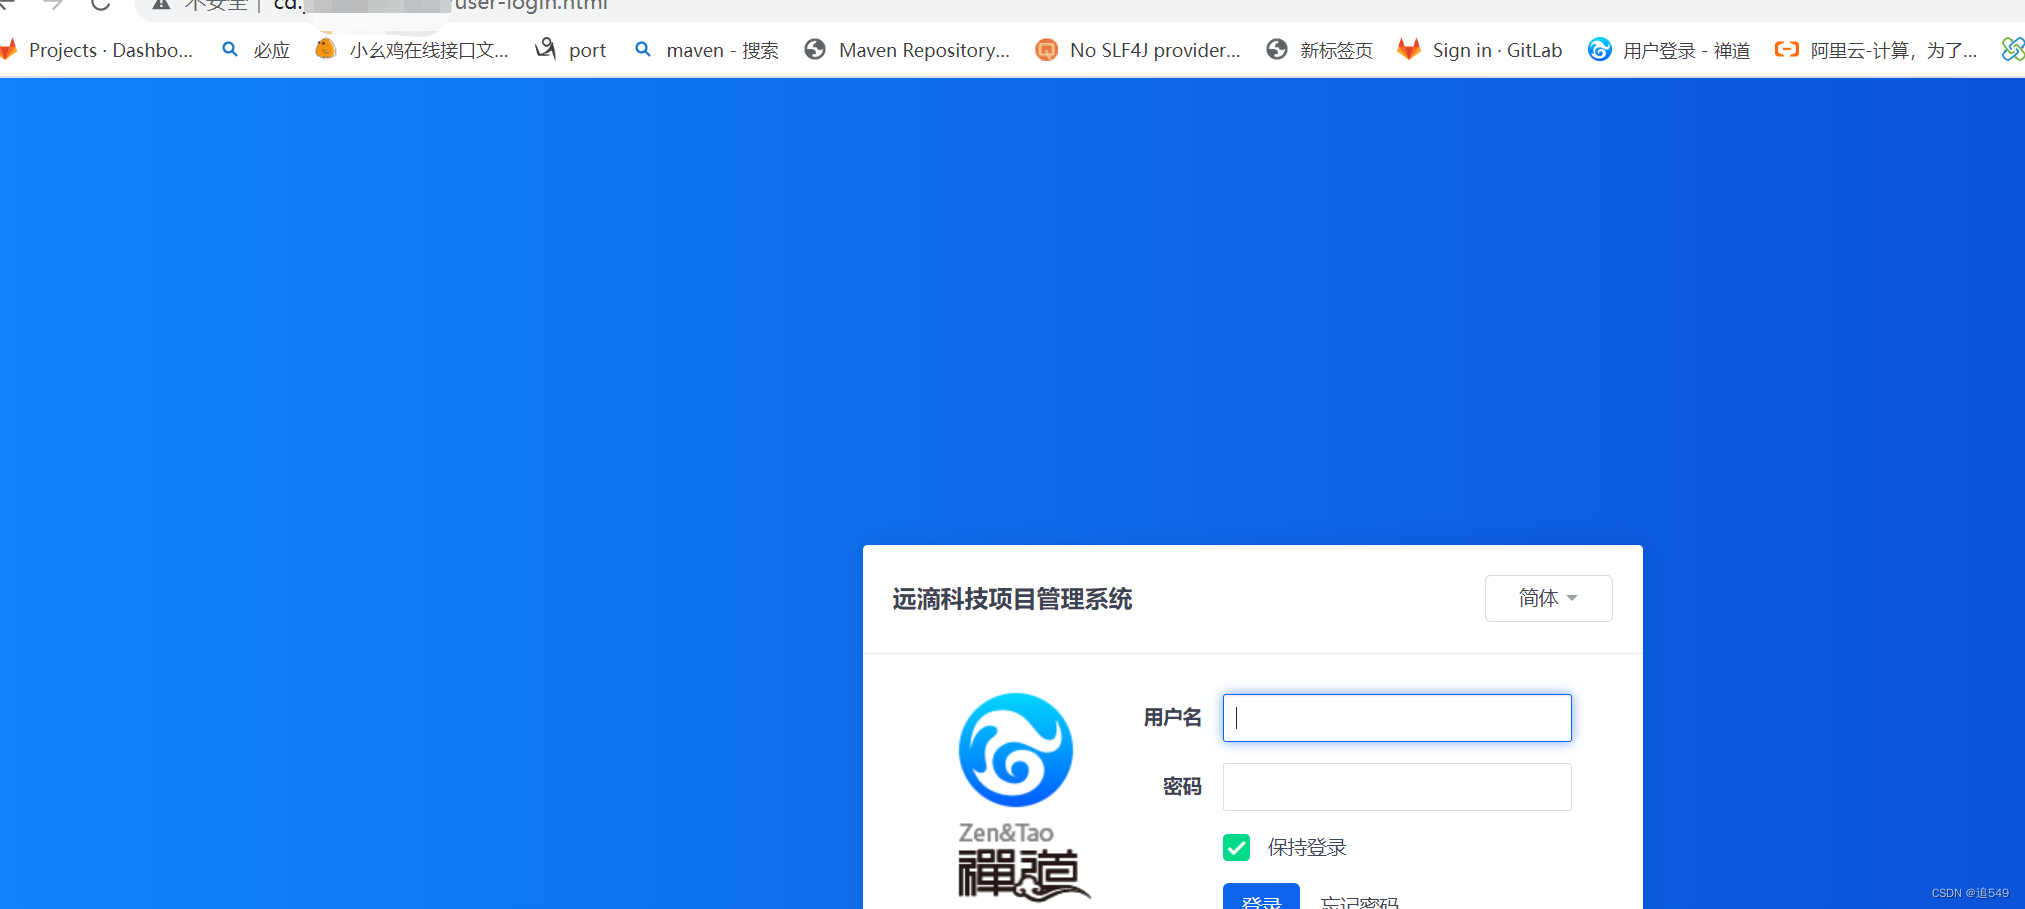Click the GitLab fox icon beside Sign in
The height and width of the screenshot is (909, 2025).
coord(1409,49)
